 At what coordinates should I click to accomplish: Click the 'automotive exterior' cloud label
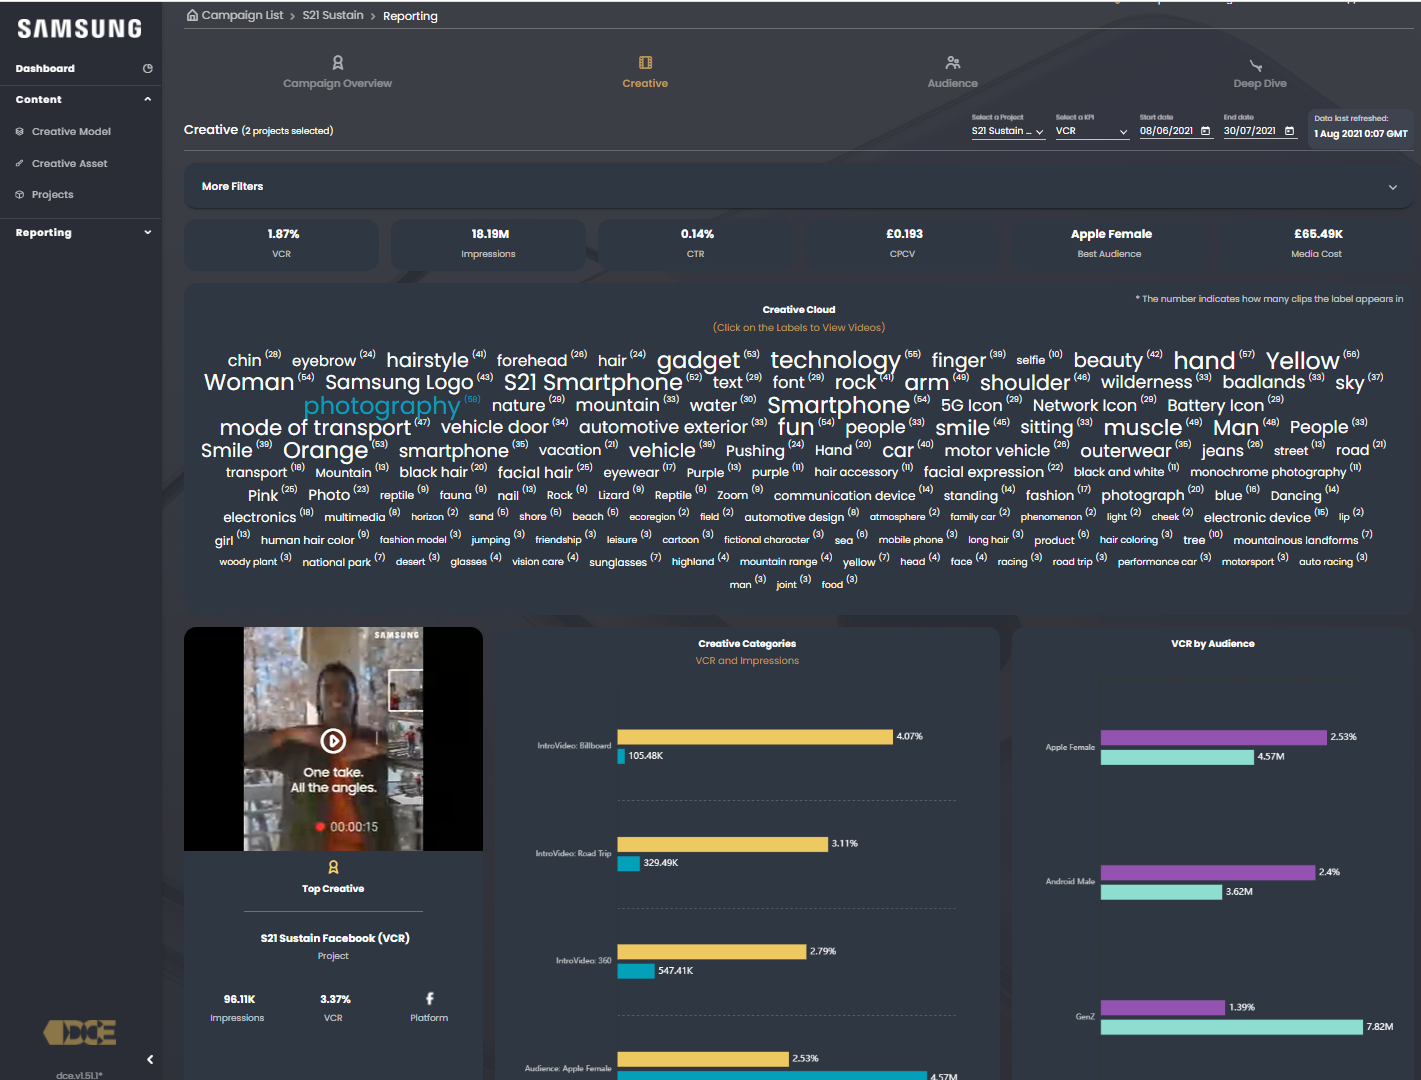coord(663,427)
